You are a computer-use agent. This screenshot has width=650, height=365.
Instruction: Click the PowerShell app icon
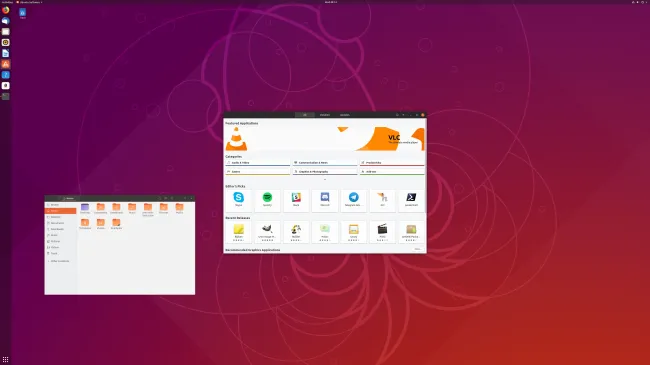tap(411, 200)
